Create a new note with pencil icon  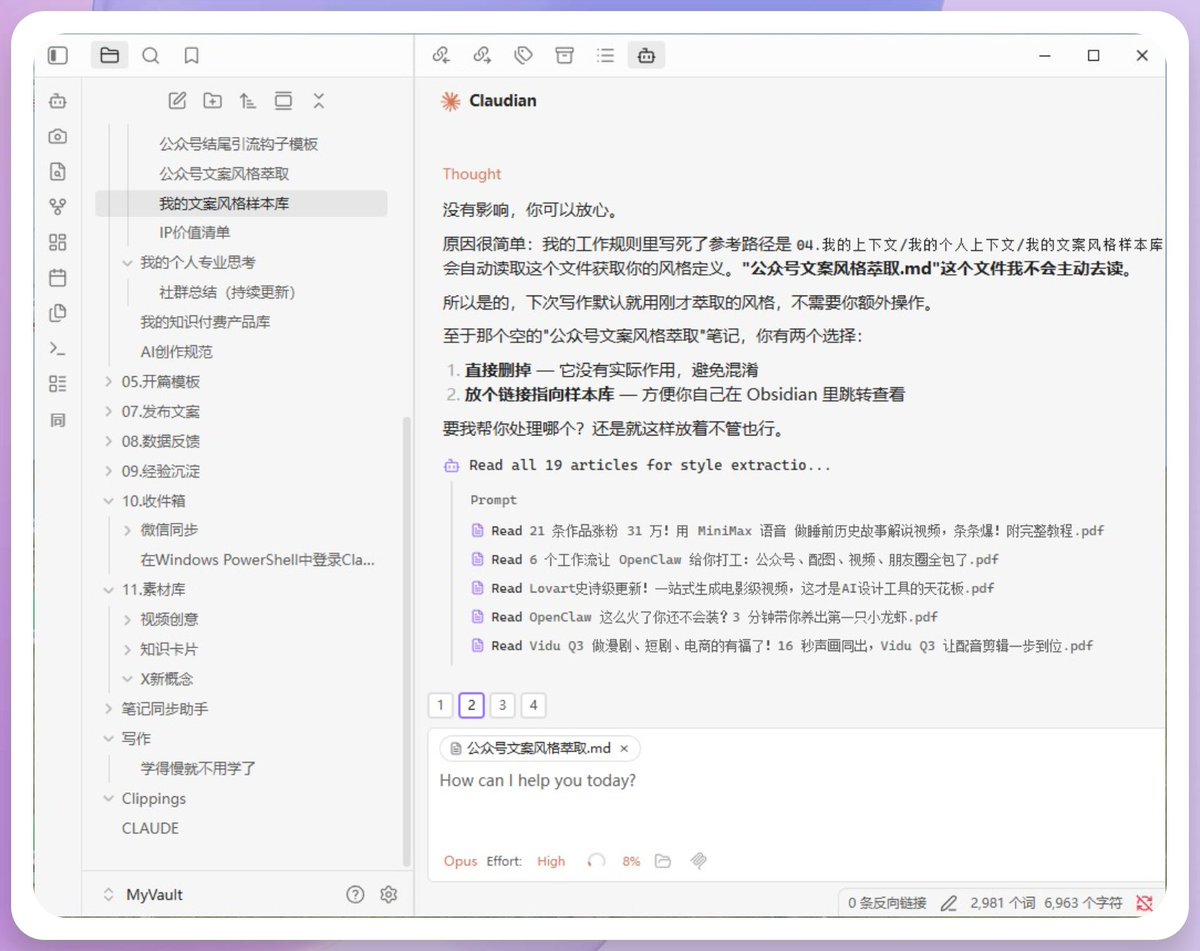pyautogui.click(x=177, y=101)
